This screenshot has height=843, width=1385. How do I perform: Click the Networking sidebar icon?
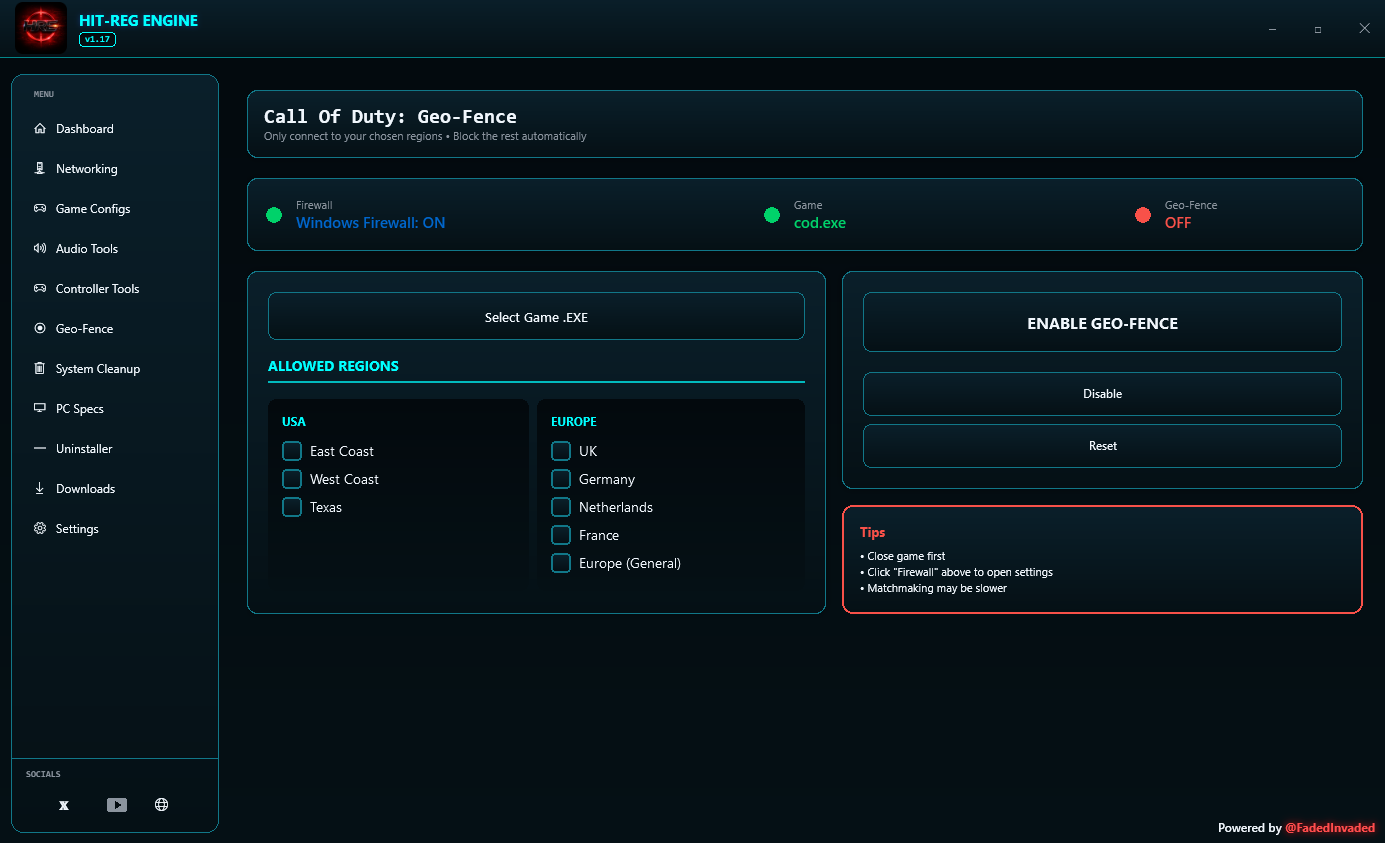click(x=40, y=169)
